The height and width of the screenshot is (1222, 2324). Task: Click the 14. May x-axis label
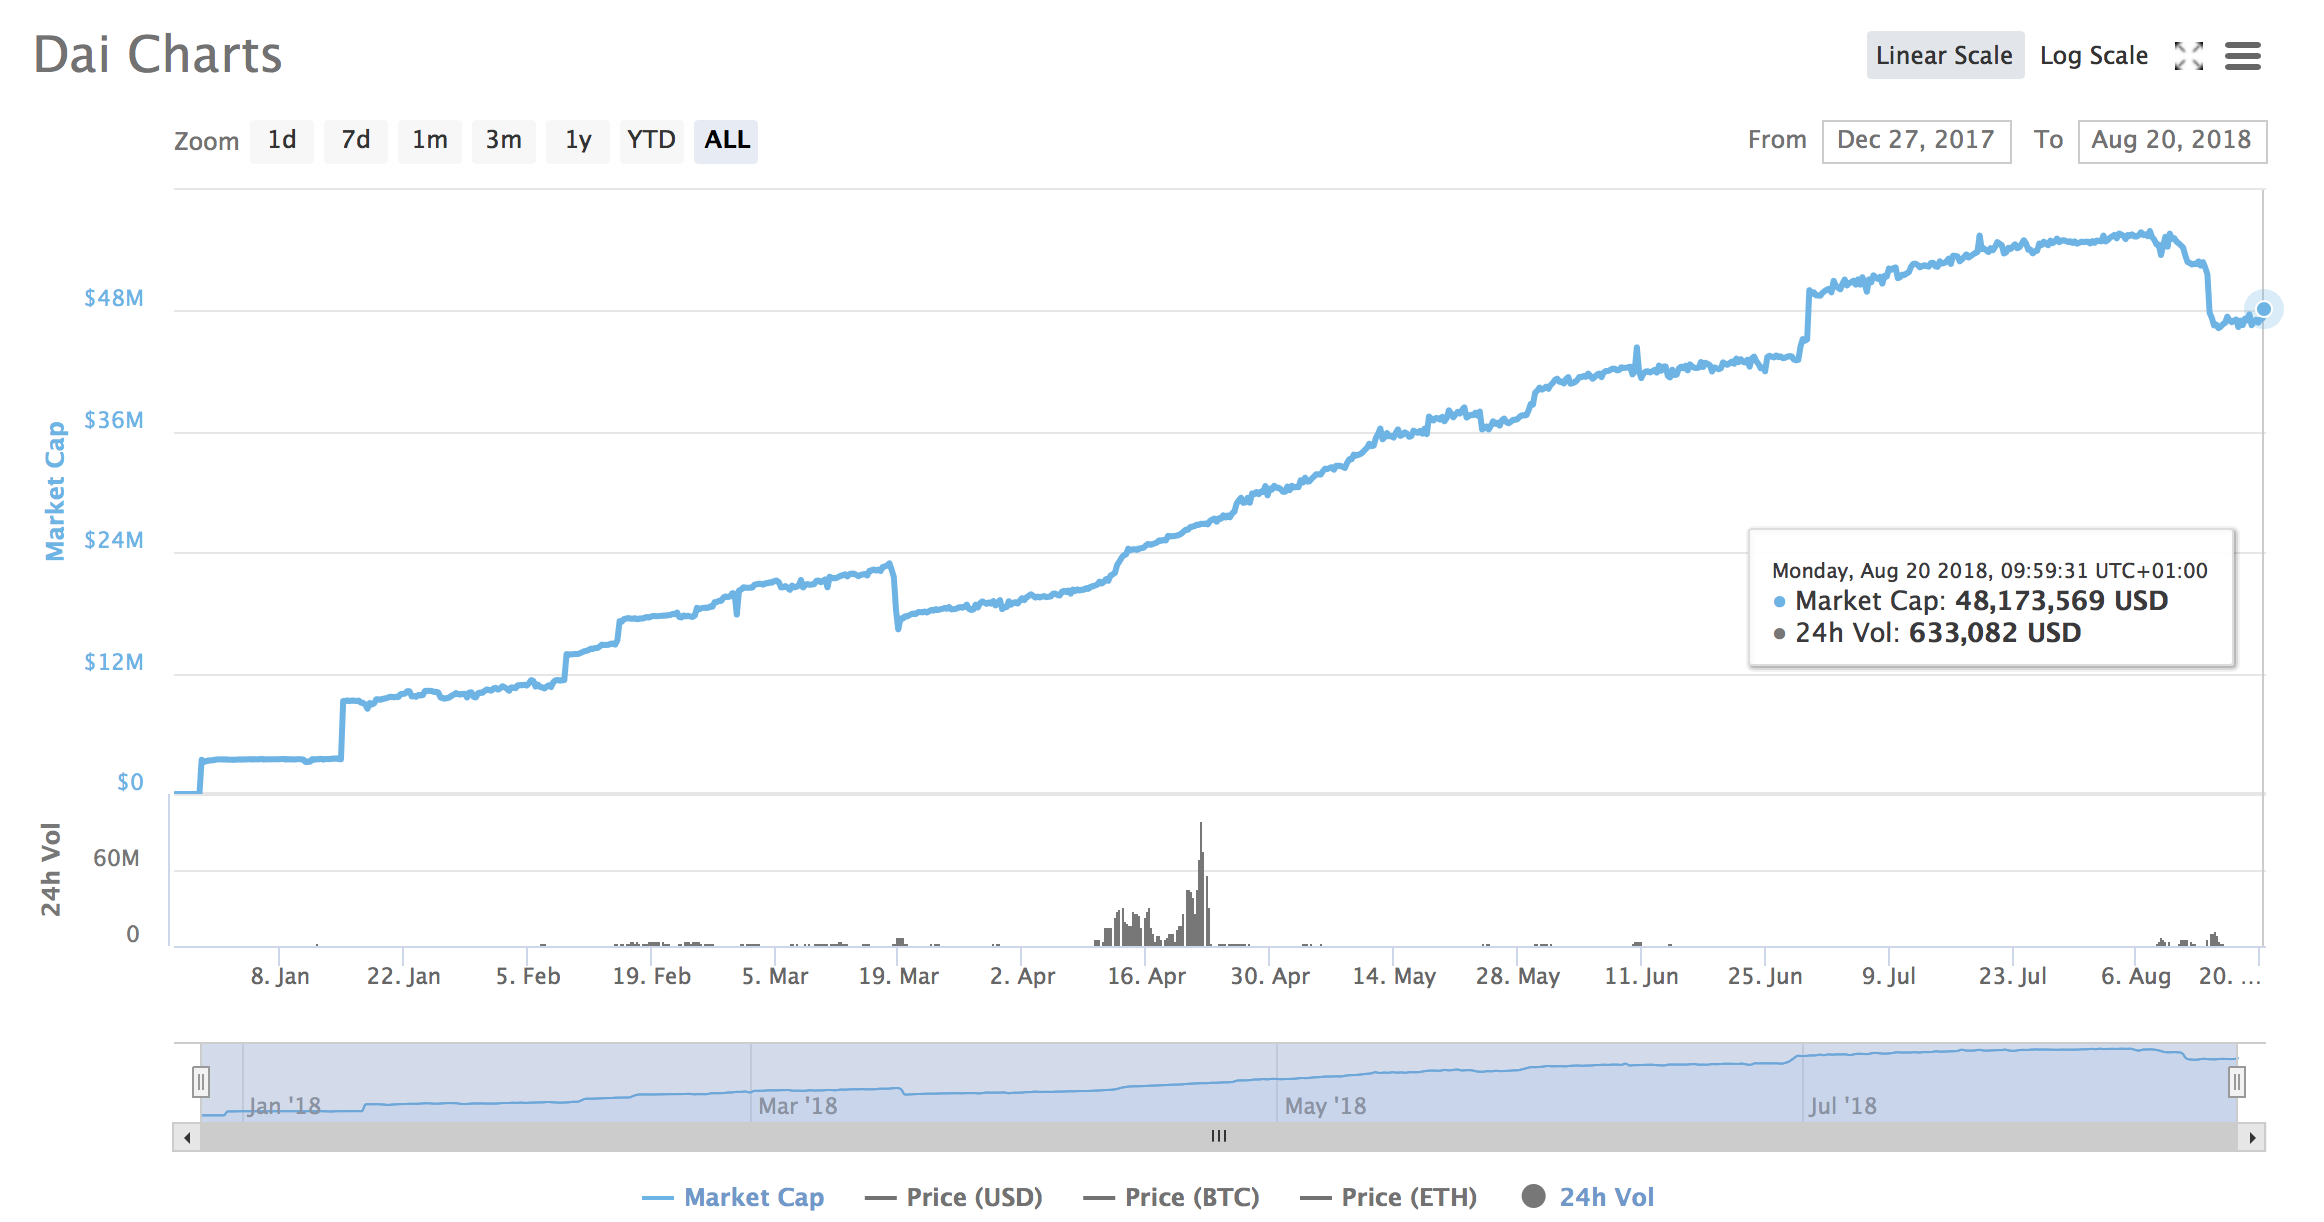click(x=1394, y=976)
